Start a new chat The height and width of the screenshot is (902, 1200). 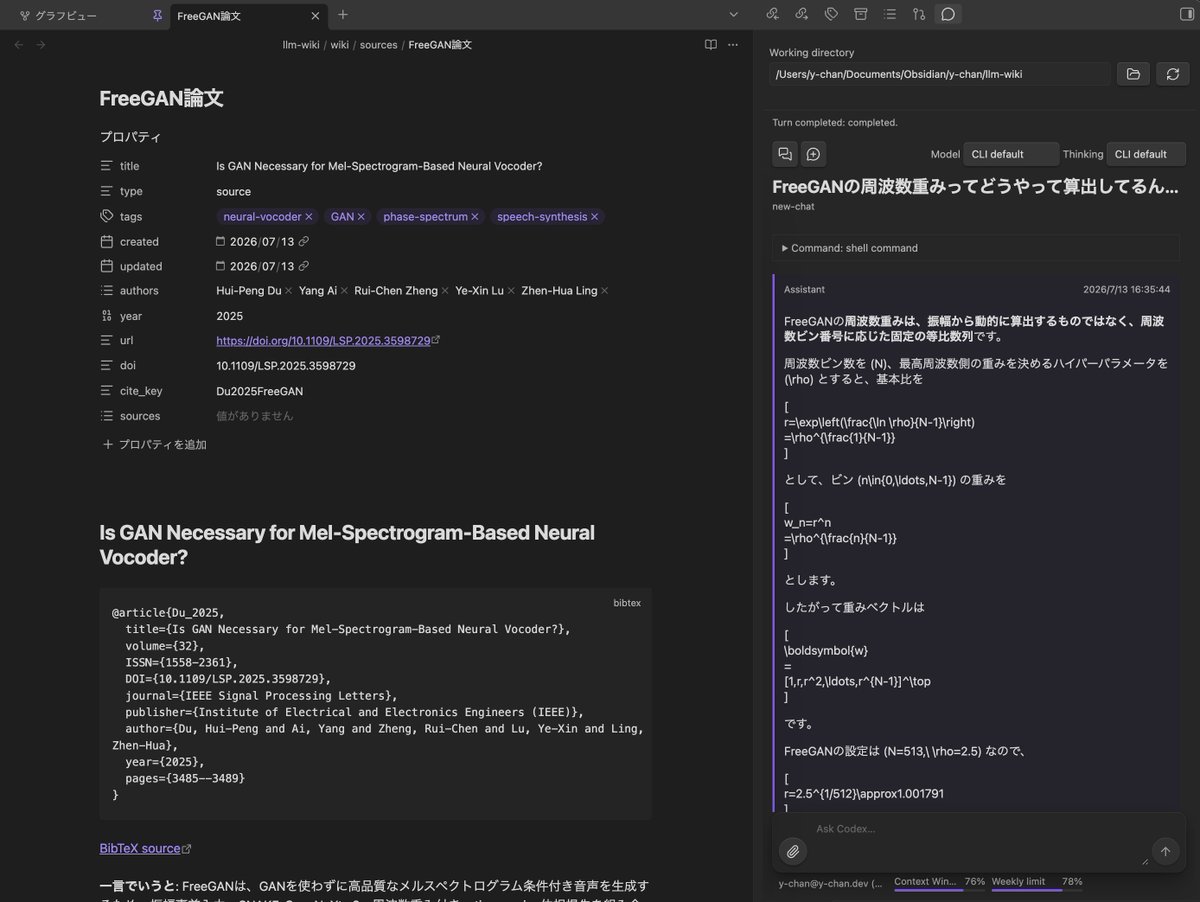[x=813, y=154]
